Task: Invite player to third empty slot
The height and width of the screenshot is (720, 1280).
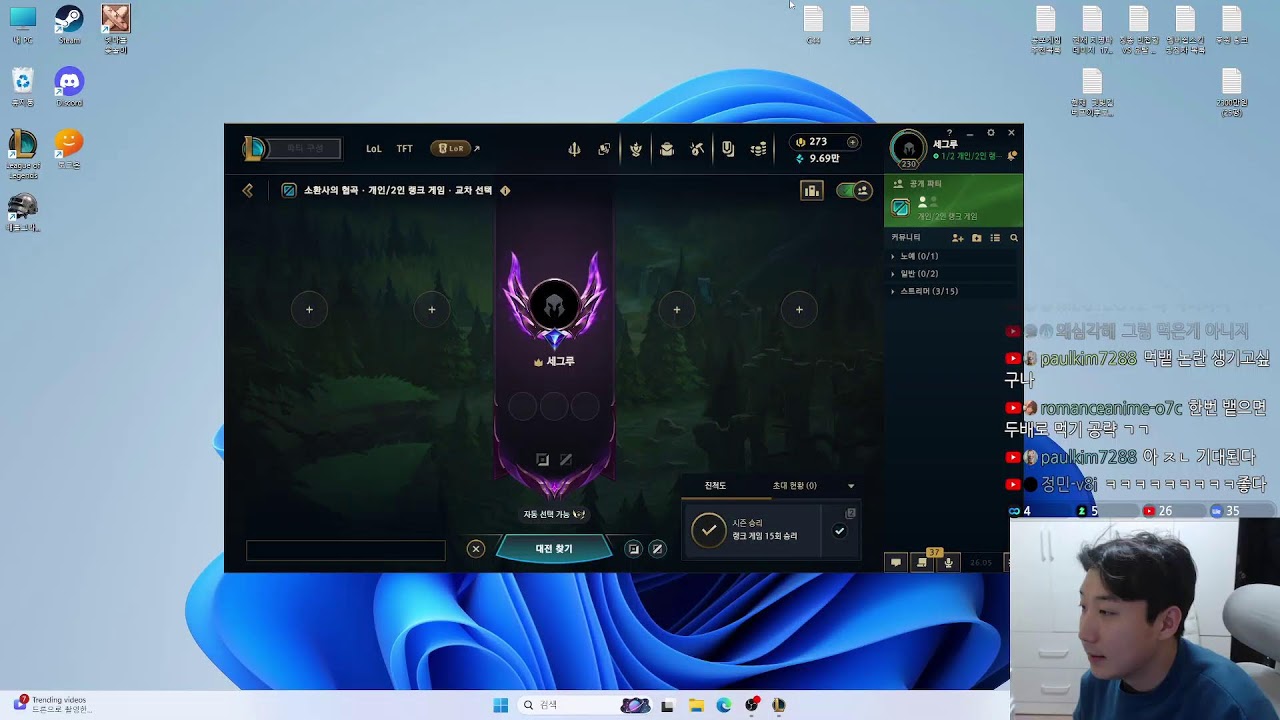Action: (677, 310)
